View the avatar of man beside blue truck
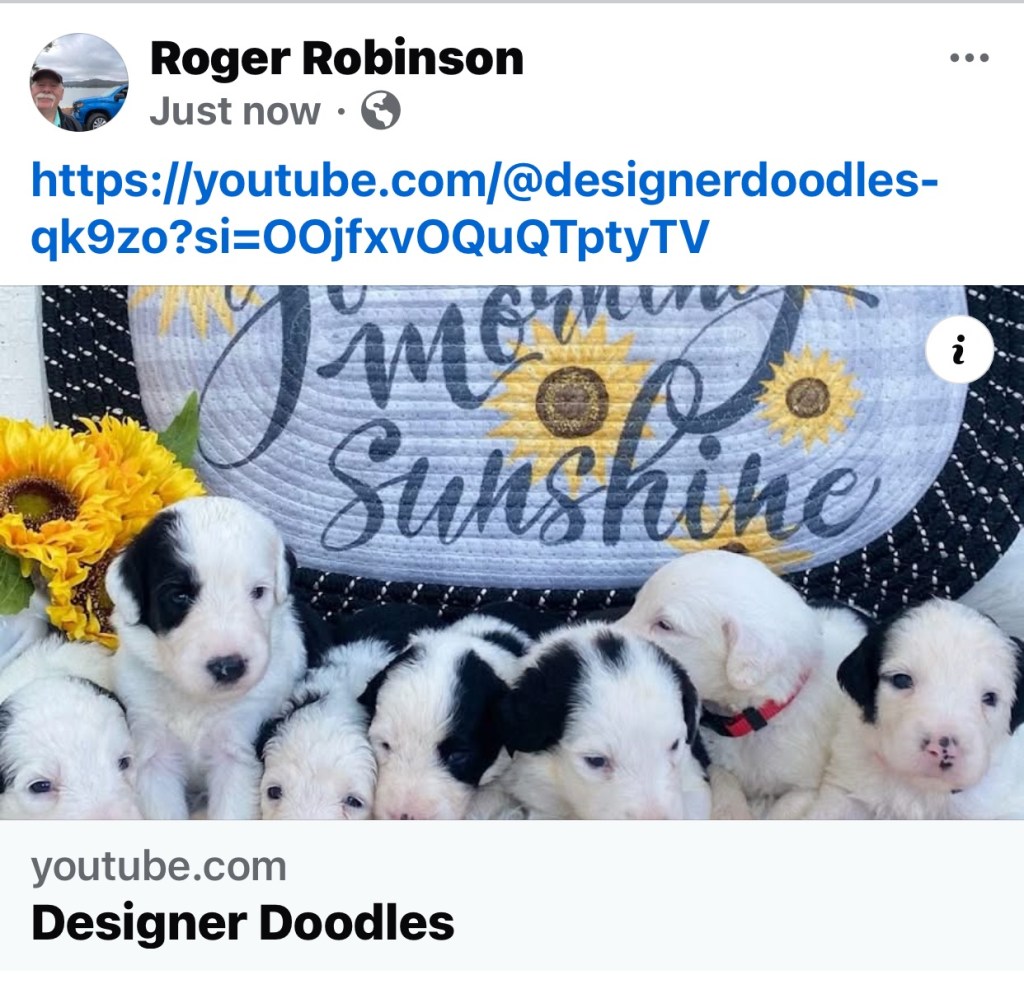Viewport: 1024px width, 989px height. click(79, 82)
